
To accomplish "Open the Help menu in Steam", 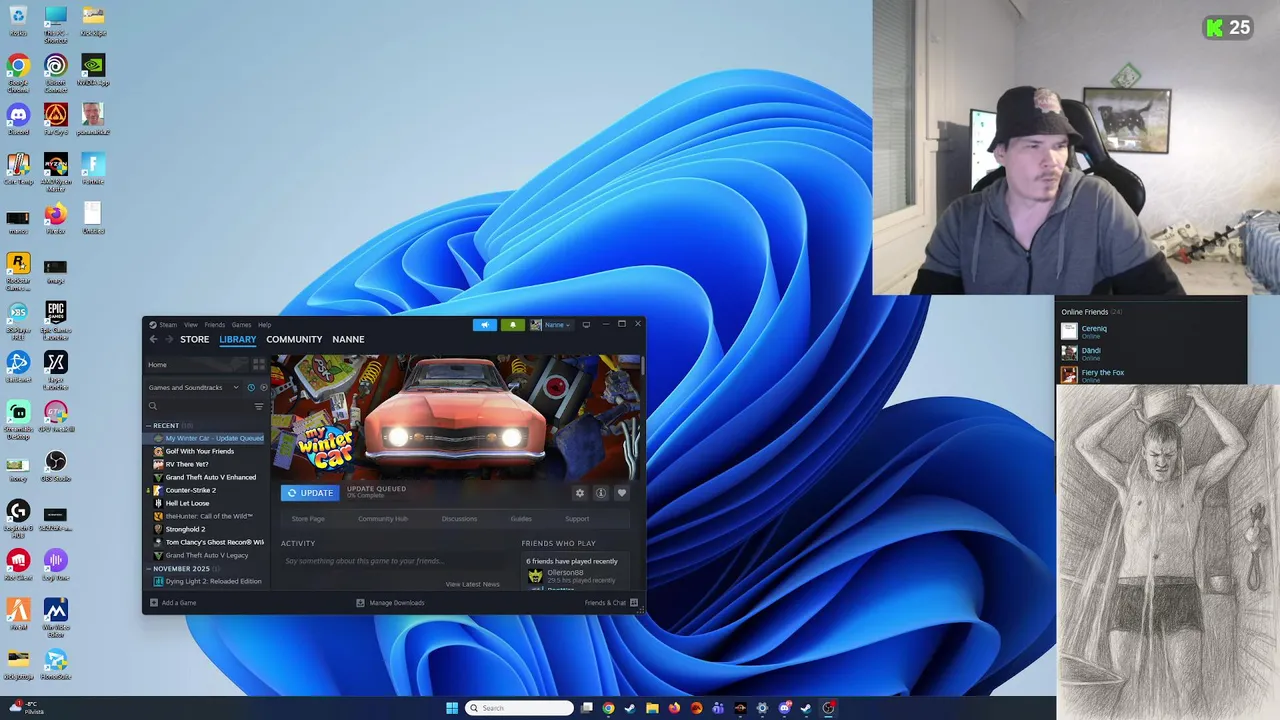I will 264,325.
